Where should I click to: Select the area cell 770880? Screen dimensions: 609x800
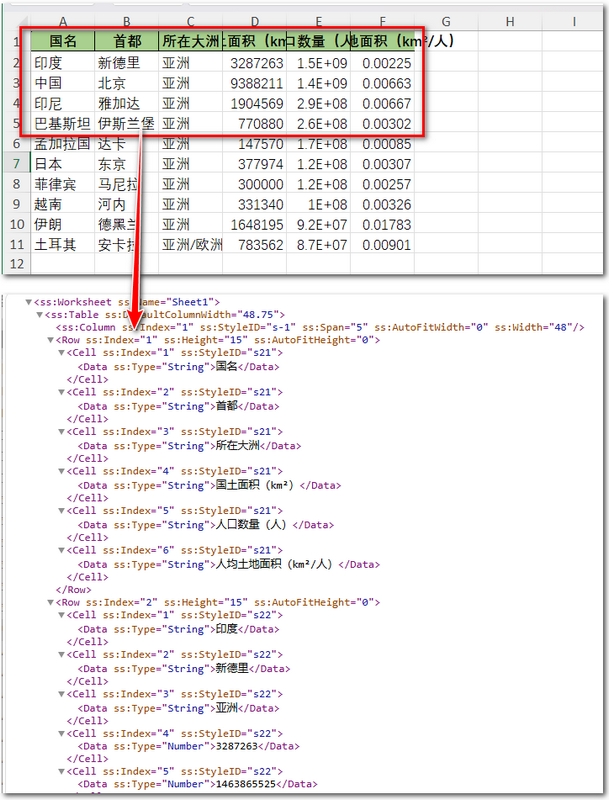coord(254,123)
